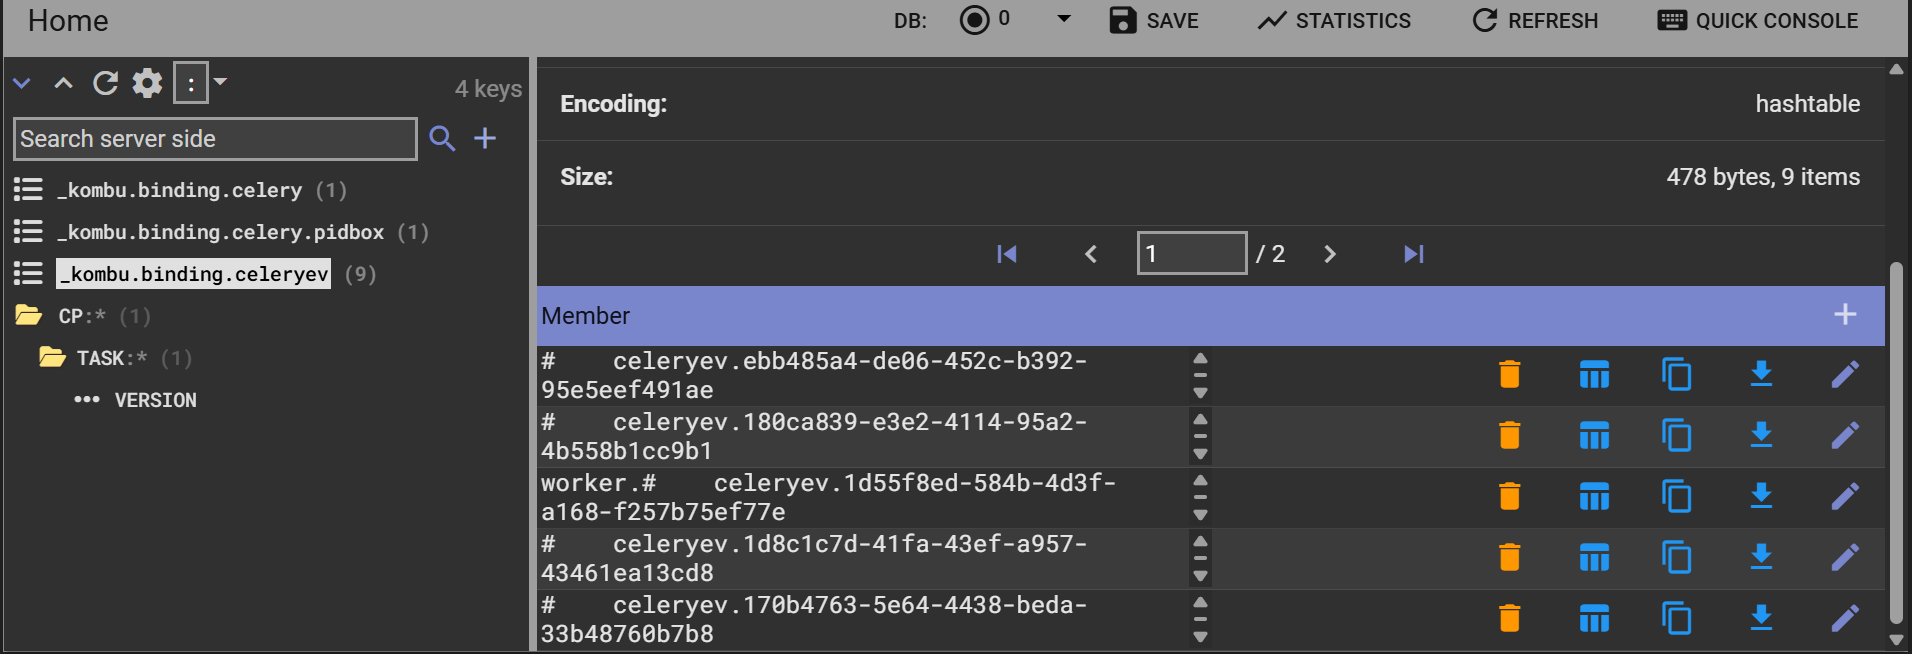Add a new member with plus icon
This screenshot has height=654, width=1912.
pos(1844,315)
